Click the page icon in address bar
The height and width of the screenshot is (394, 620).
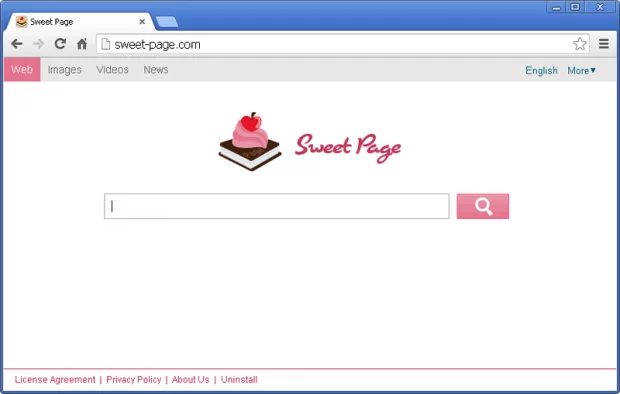[x=106, y=44]
